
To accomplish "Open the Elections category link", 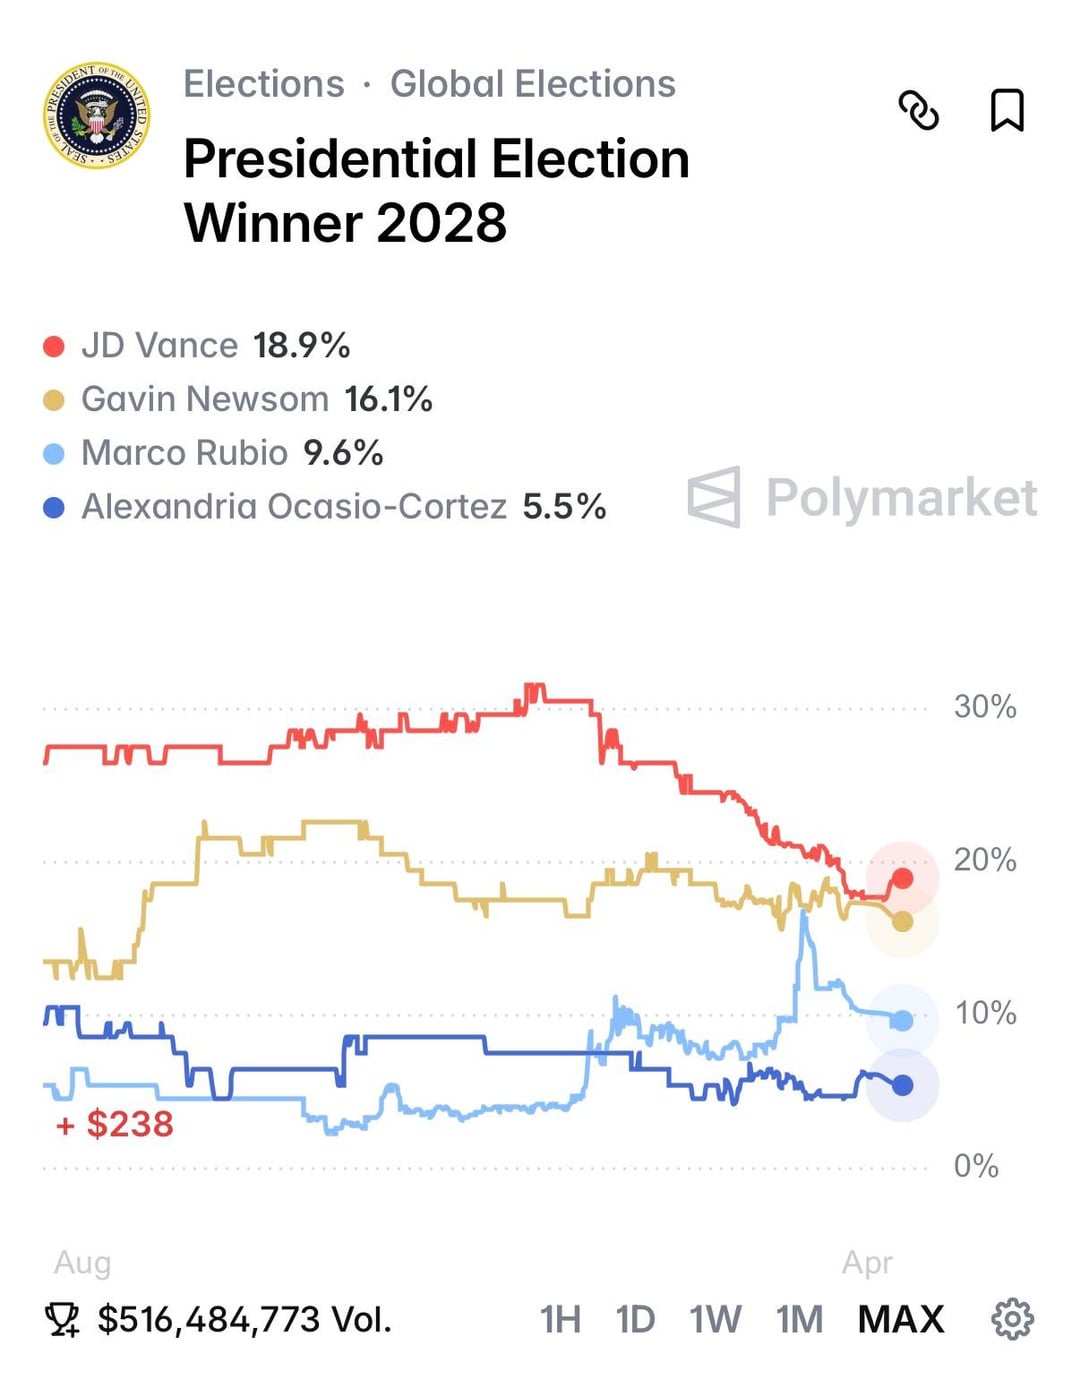I will coord(263,84).
